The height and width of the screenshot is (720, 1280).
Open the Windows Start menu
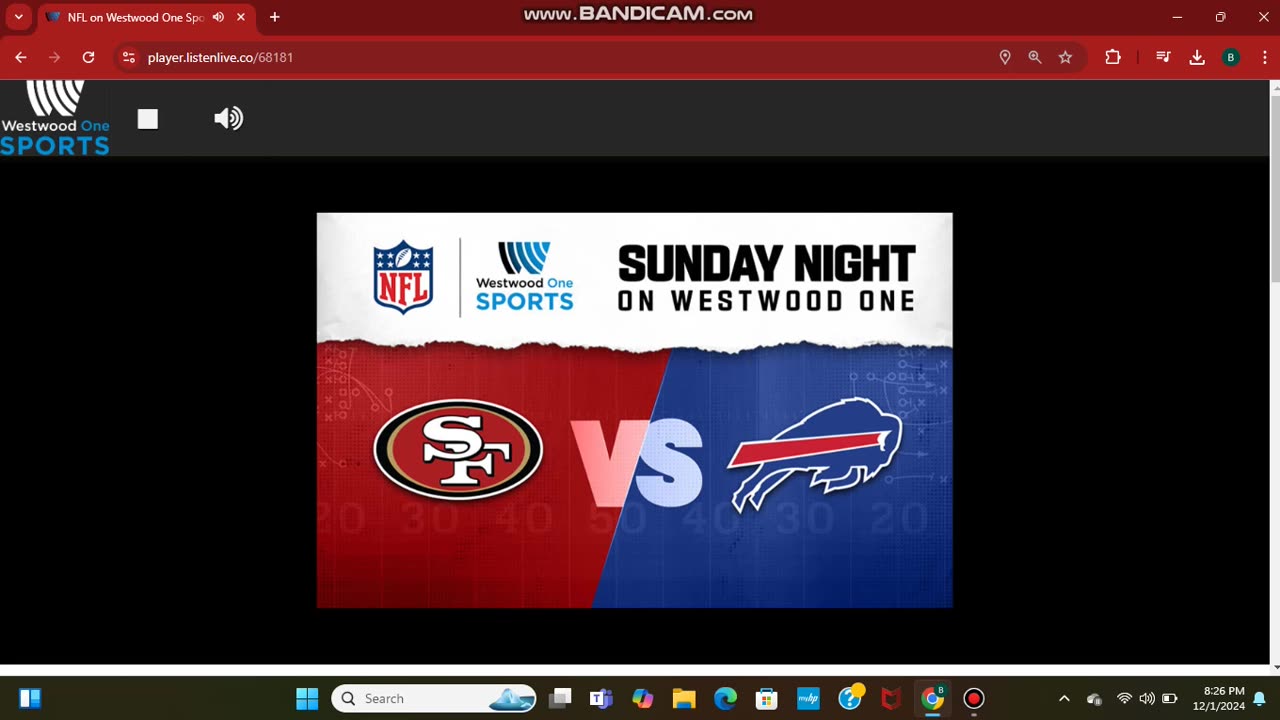[x=307, y=698]
